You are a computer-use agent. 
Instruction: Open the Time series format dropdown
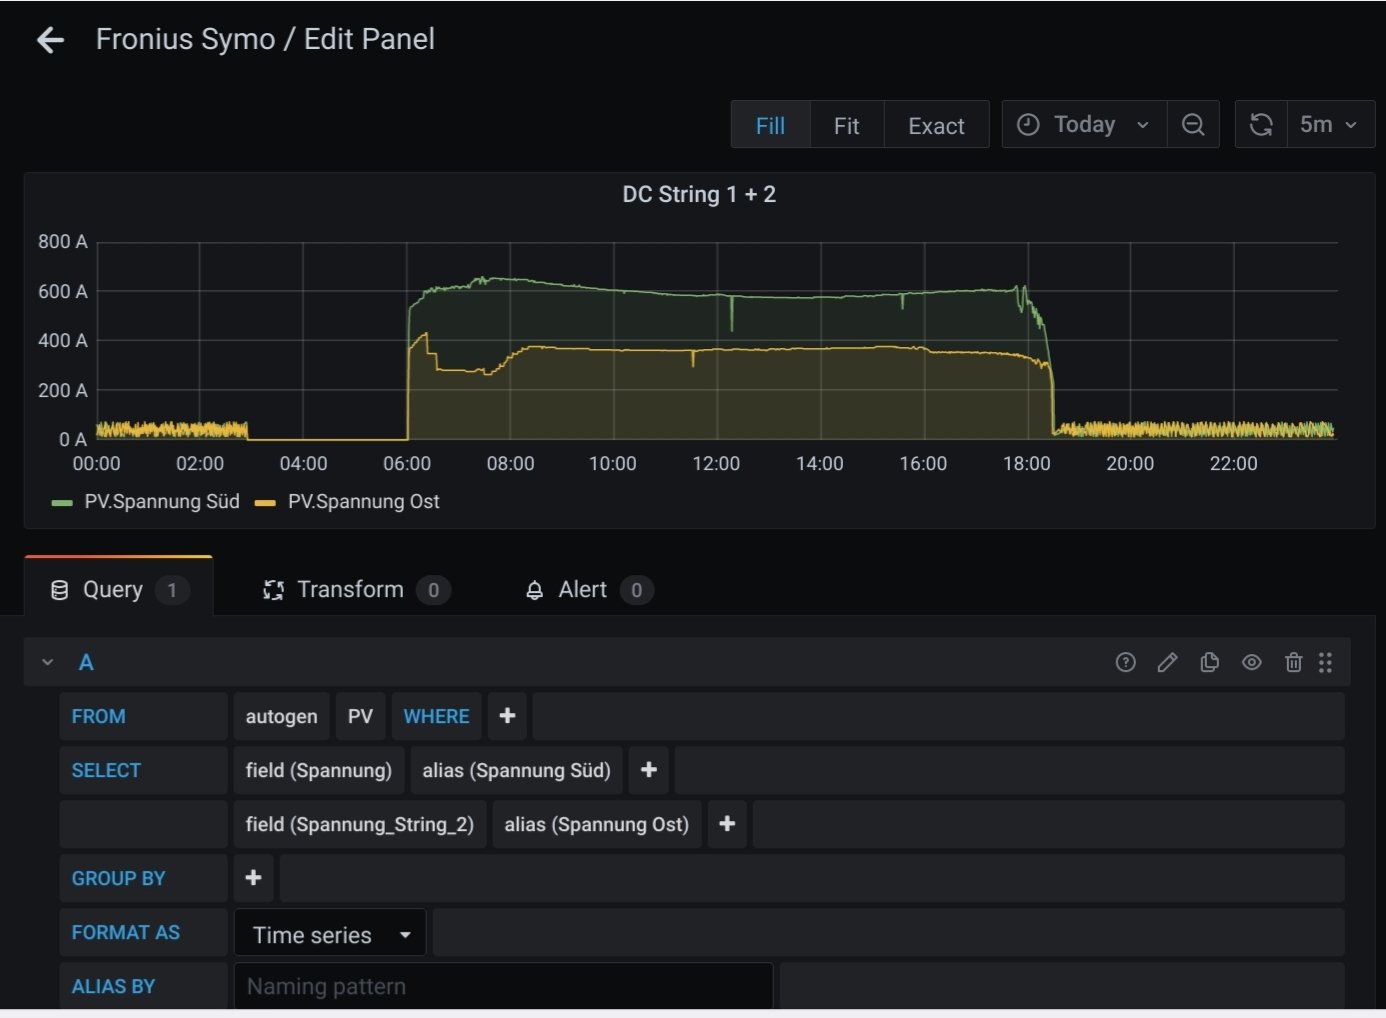click(330, 934)
